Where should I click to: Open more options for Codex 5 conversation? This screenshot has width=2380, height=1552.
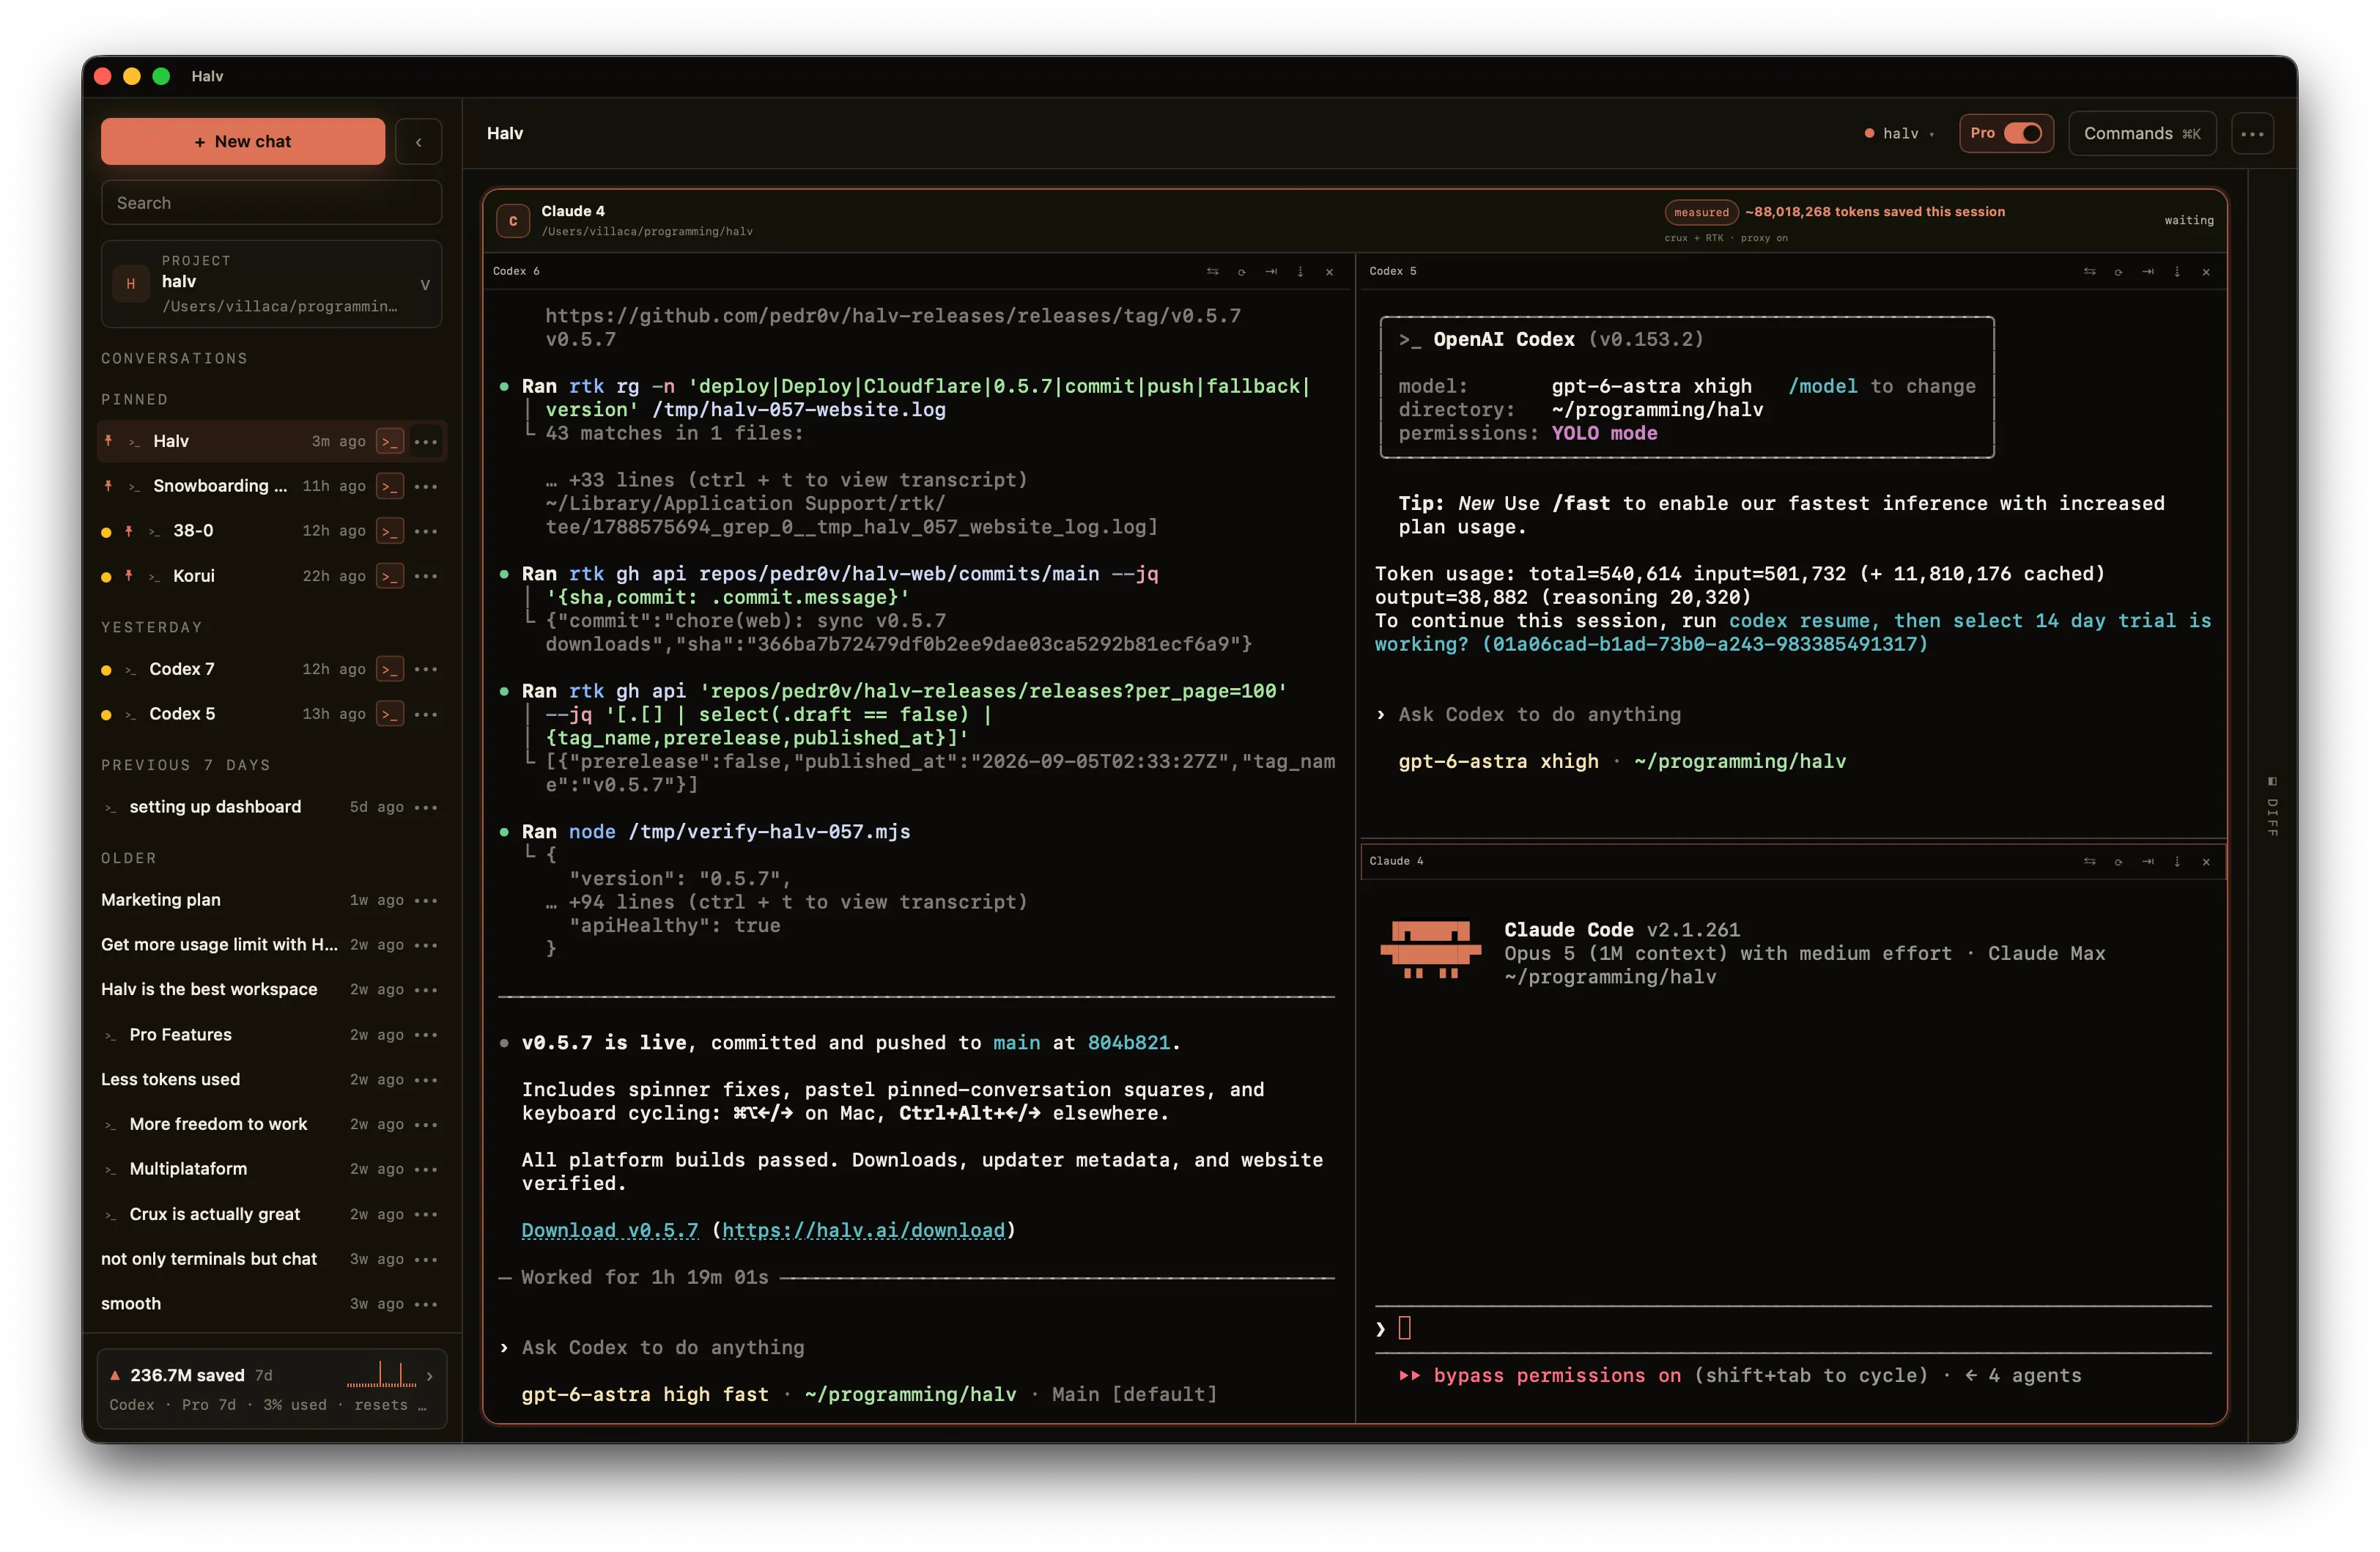426,714
